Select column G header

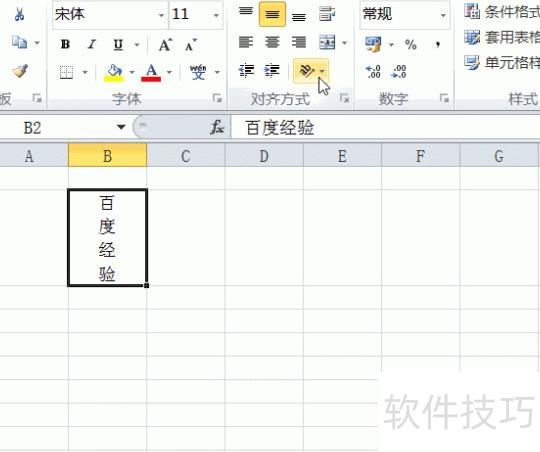[499, 156]
